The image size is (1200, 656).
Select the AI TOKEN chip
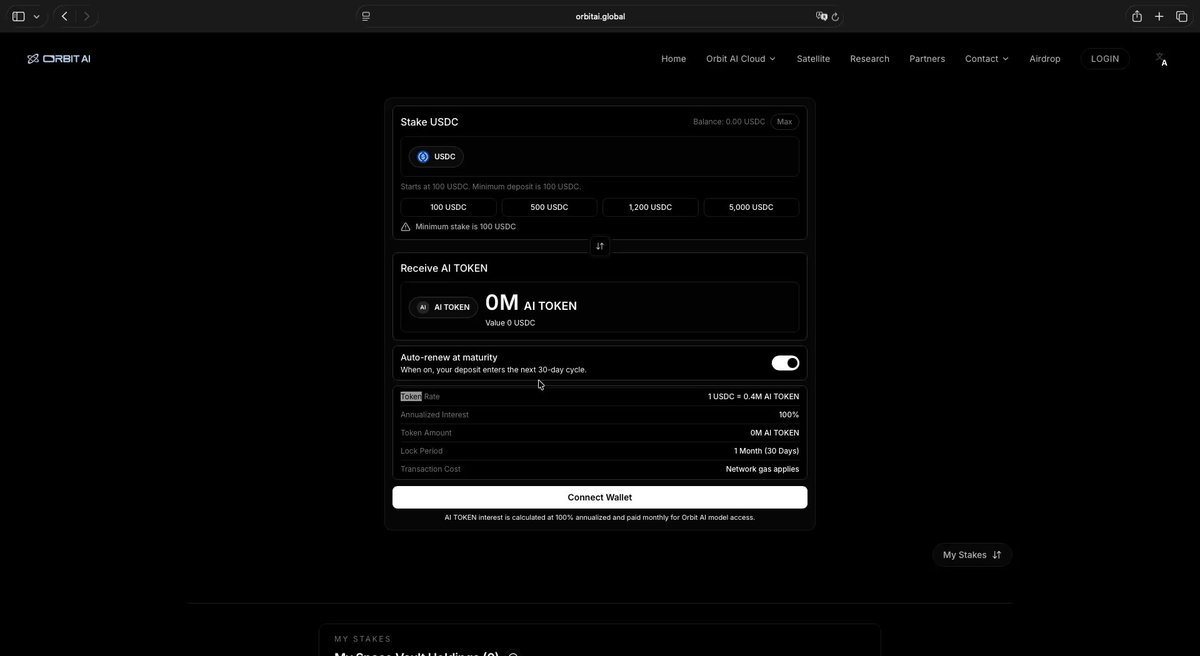tap(443, 307)
